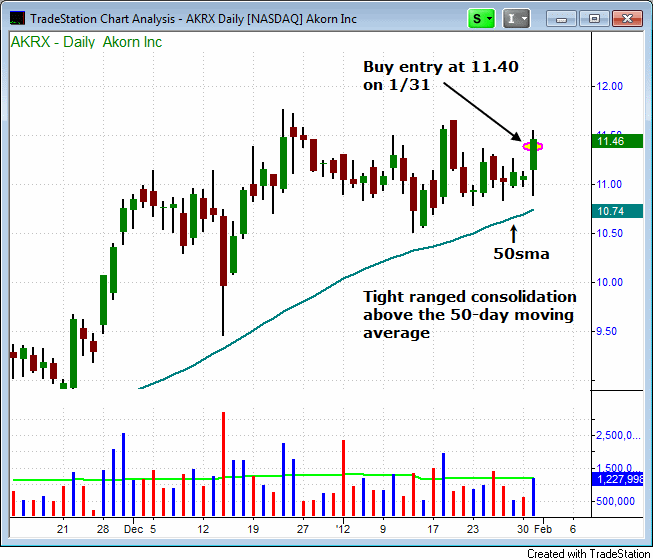The height and width of the screenshot is (560, 653).
Task: Click the 10.00 price axis label
Action: (x=609, y=282)
